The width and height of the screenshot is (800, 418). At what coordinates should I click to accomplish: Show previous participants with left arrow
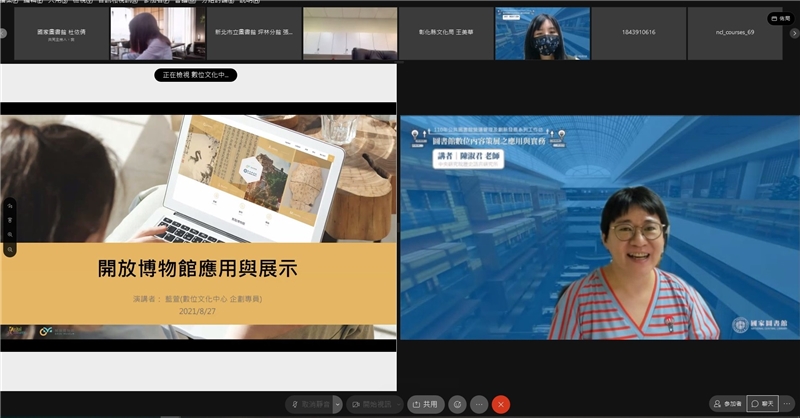(x=4, y=33)
